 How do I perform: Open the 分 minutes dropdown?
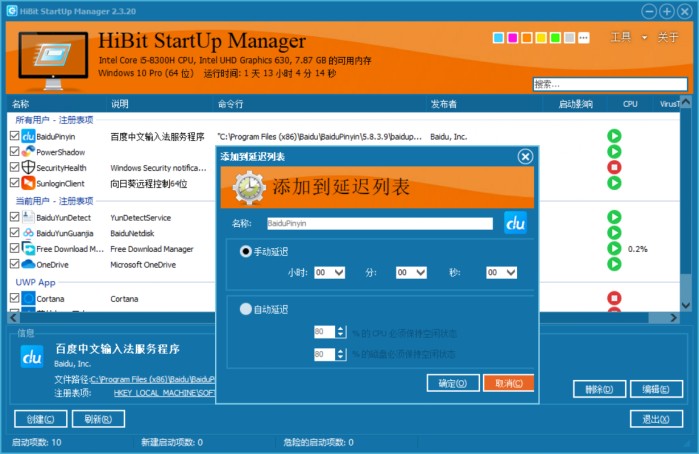click(x=411, y=272)
